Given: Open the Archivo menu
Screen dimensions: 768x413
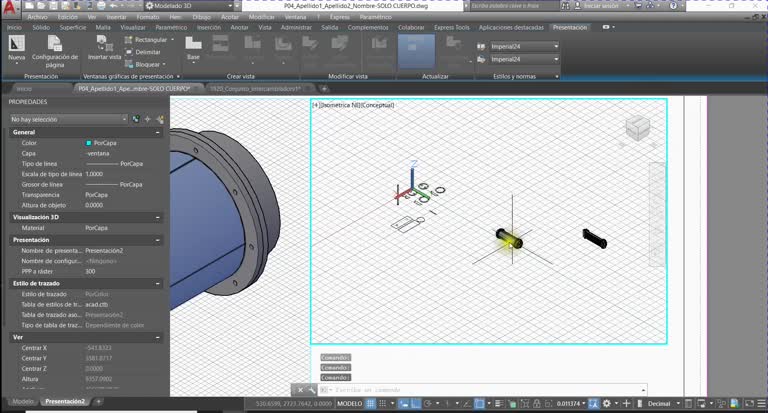Looking at the screenshot, I should click(37, 17).
